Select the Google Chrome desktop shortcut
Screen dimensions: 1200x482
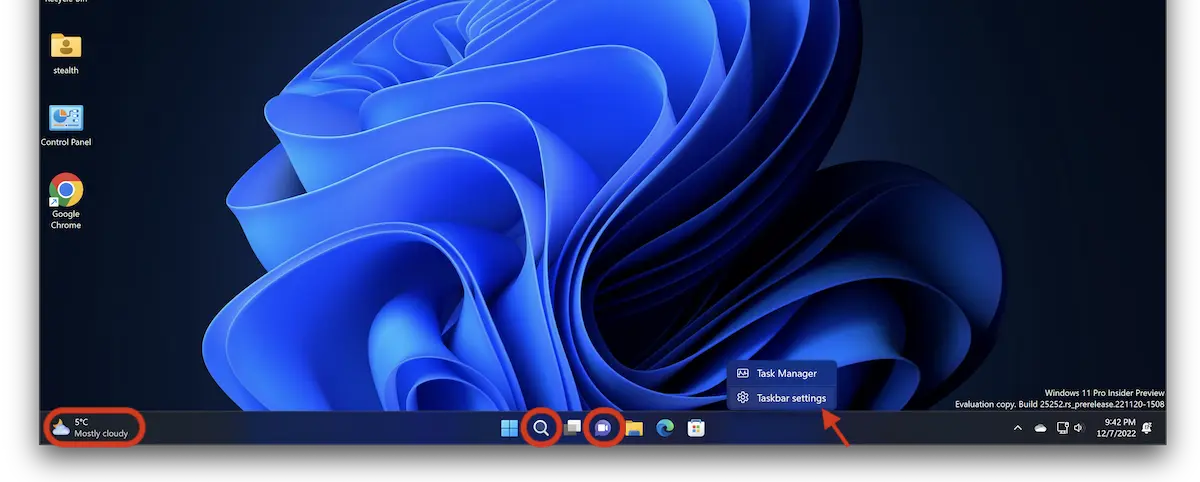click(x=66, y=201)
